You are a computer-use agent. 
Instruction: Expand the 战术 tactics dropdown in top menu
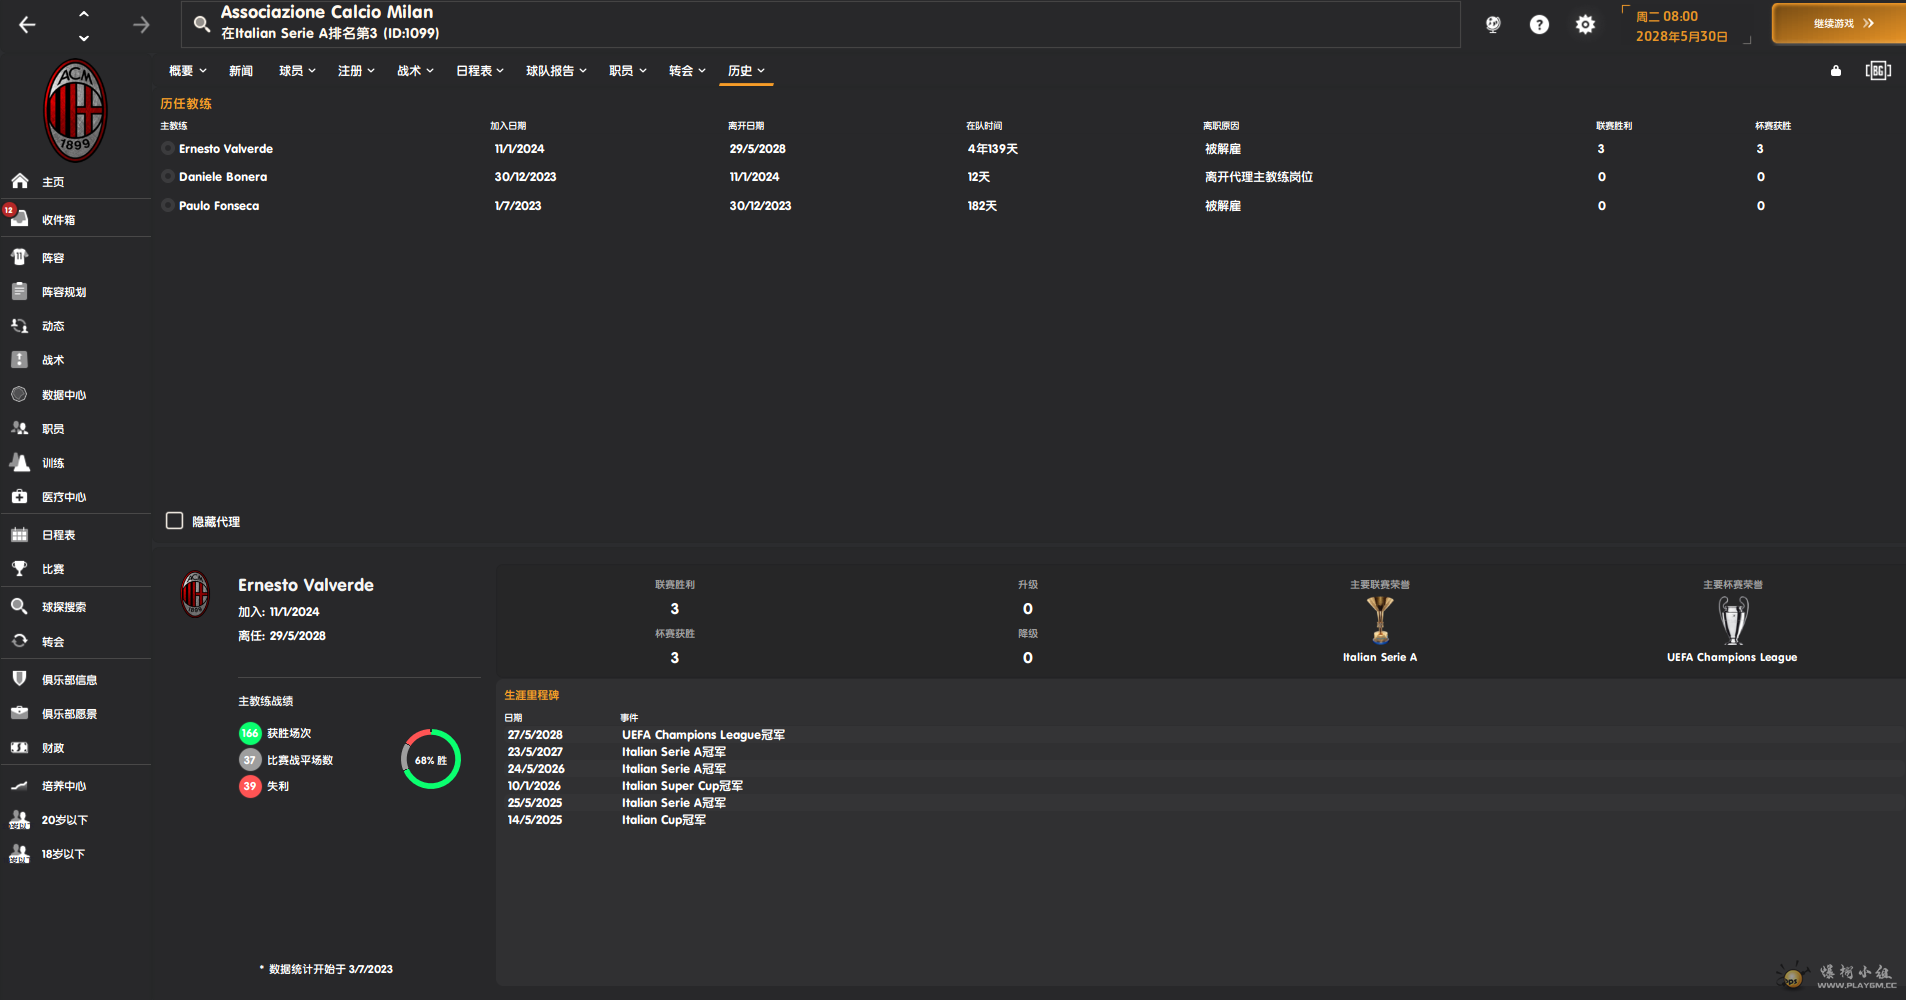pos(415,71)
